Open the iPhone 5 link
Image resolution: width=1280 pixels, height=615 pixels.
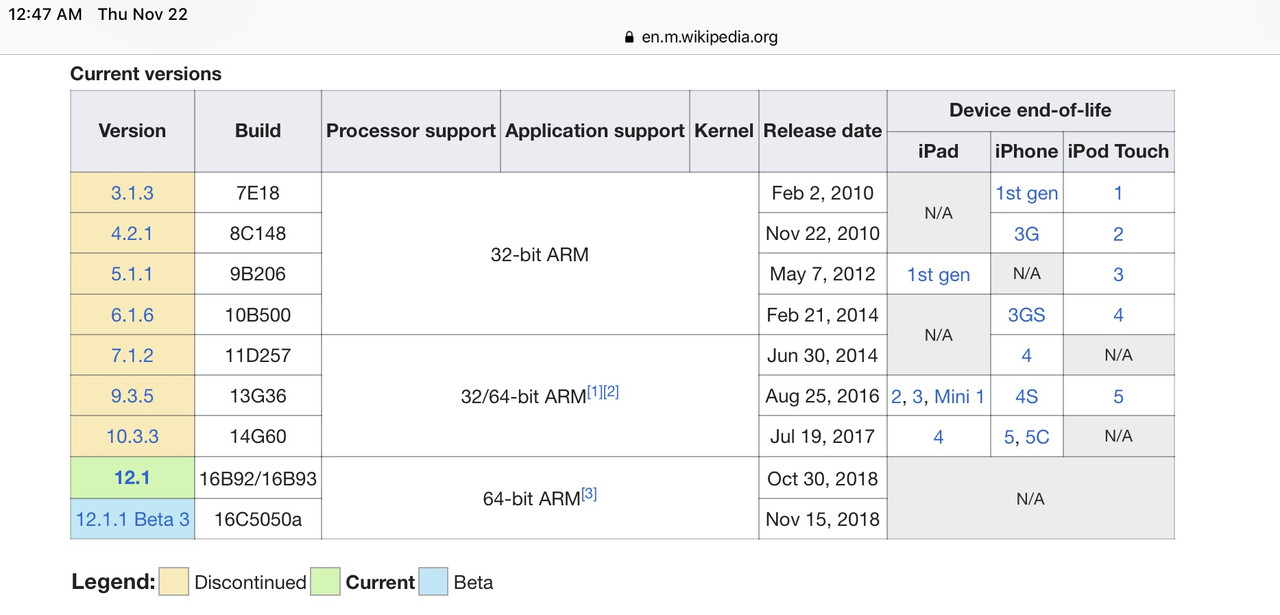[1009, 436]
